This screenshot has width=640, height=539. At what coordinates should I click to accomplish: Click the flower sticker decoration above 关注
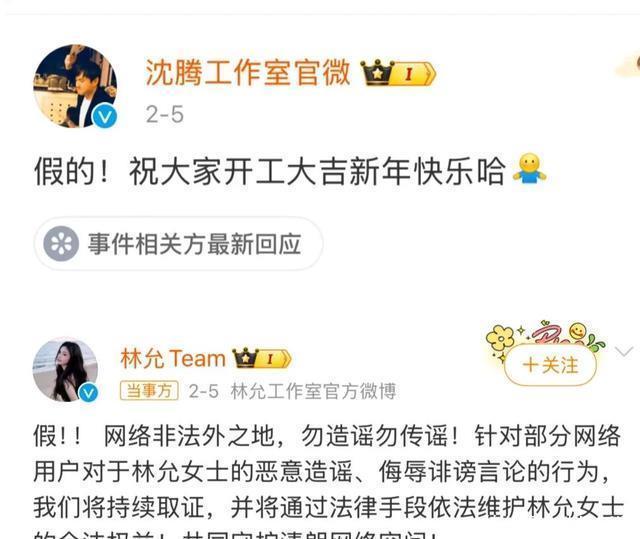500,337
